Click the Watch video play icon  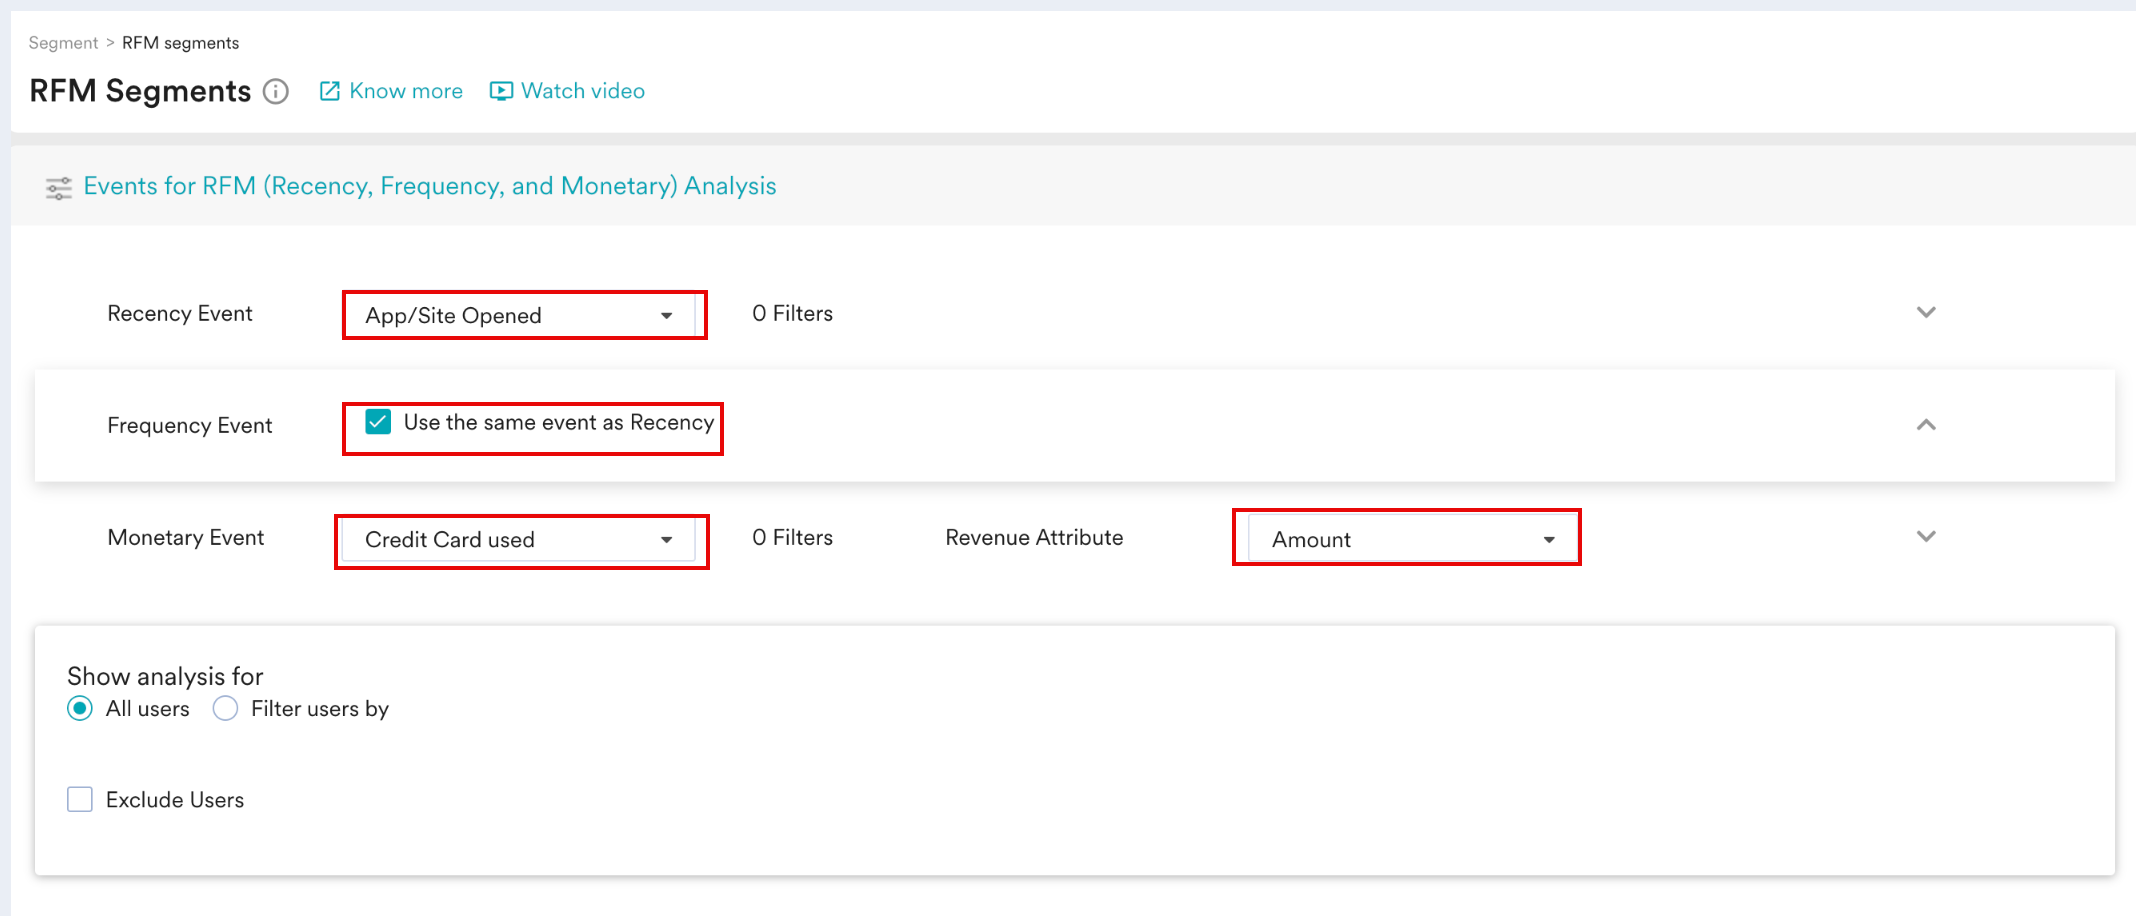[501, 91]
